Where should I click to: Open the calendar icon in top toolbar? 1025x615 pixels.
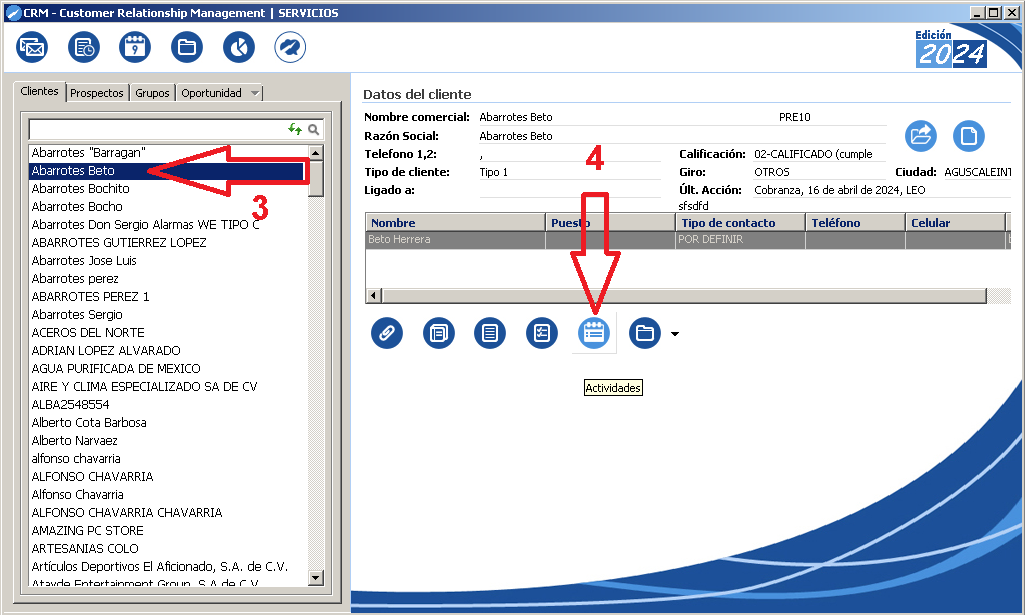click(x=135, y=47)
